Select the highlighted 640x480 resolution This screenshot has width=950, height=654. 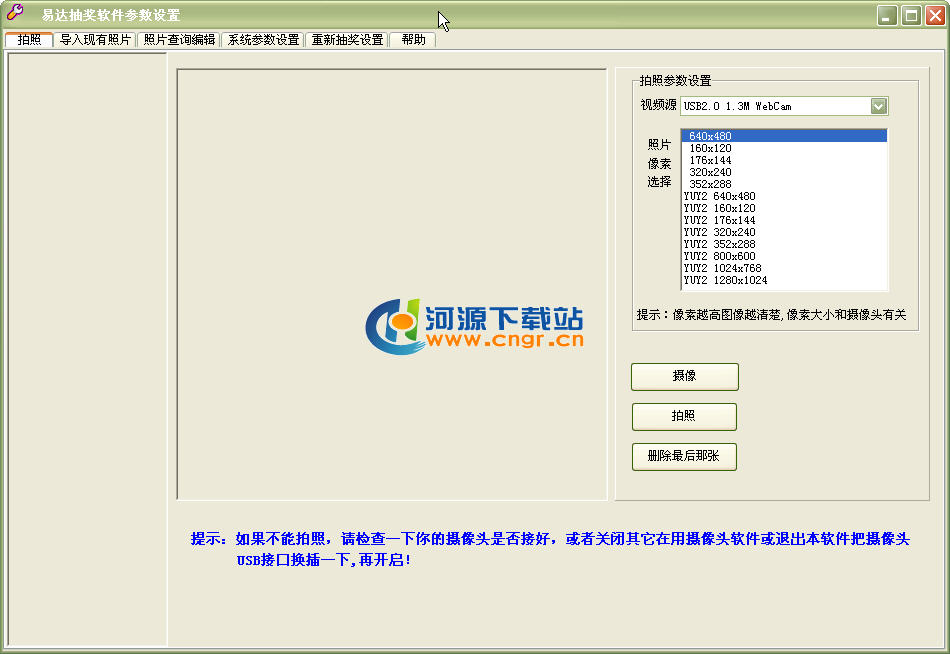(x=784, y=136)
